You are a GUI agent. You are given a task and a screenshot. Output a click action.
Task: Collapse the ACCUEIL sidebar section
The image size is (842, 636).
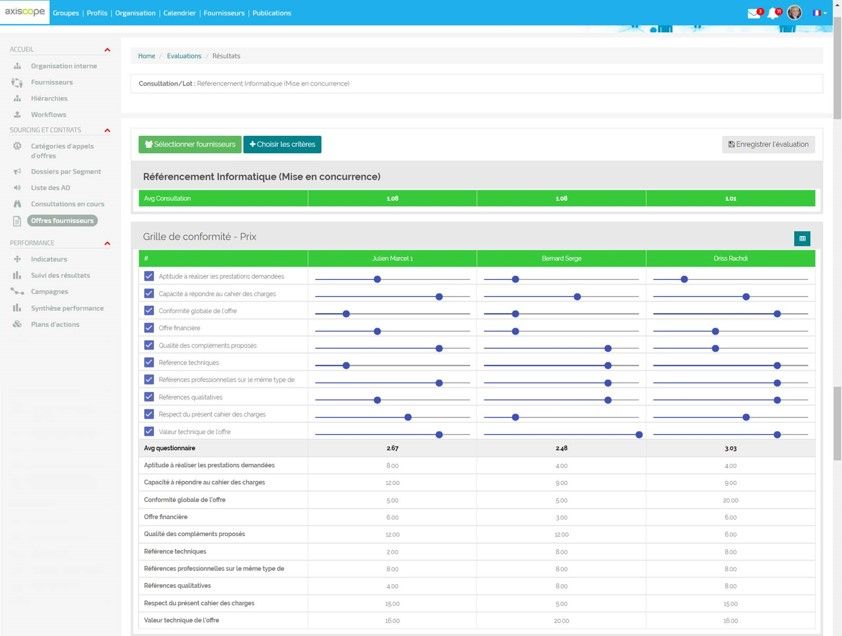[x=107, y=50]
